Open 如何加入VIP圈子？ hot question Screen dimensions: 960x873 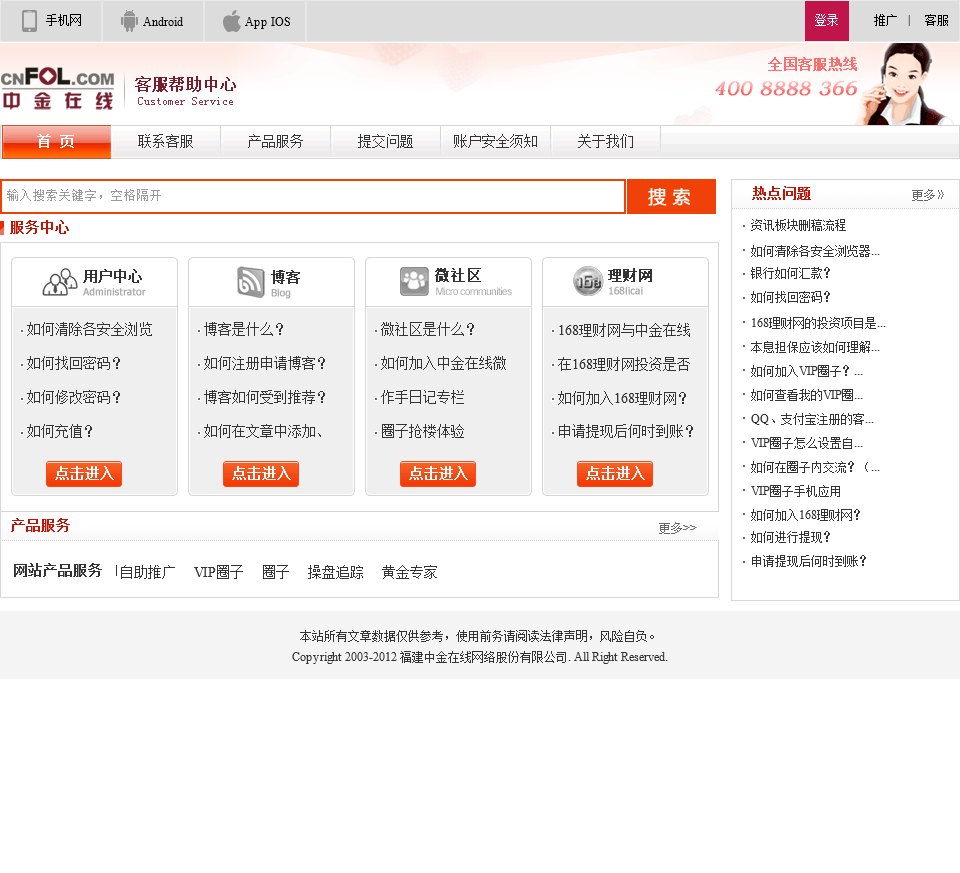tap(806, 371)
